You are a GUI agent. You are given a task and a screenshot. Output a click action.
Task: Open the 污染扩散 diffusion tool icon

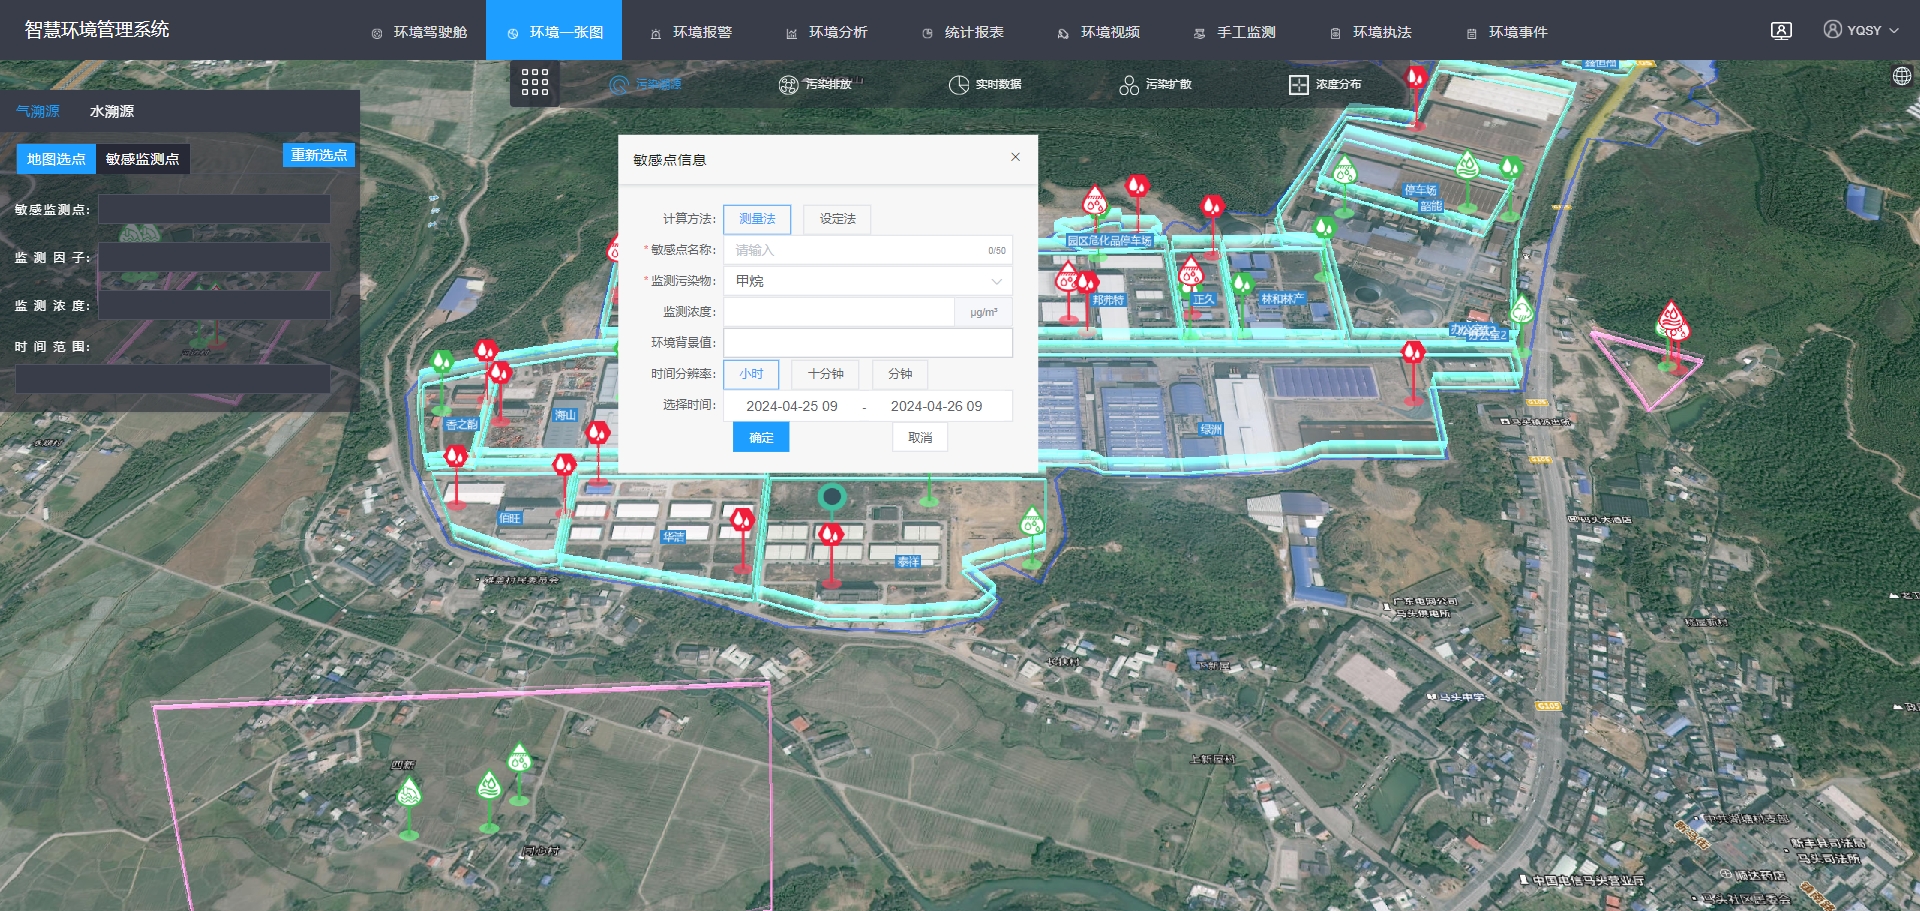point(1129,85)
